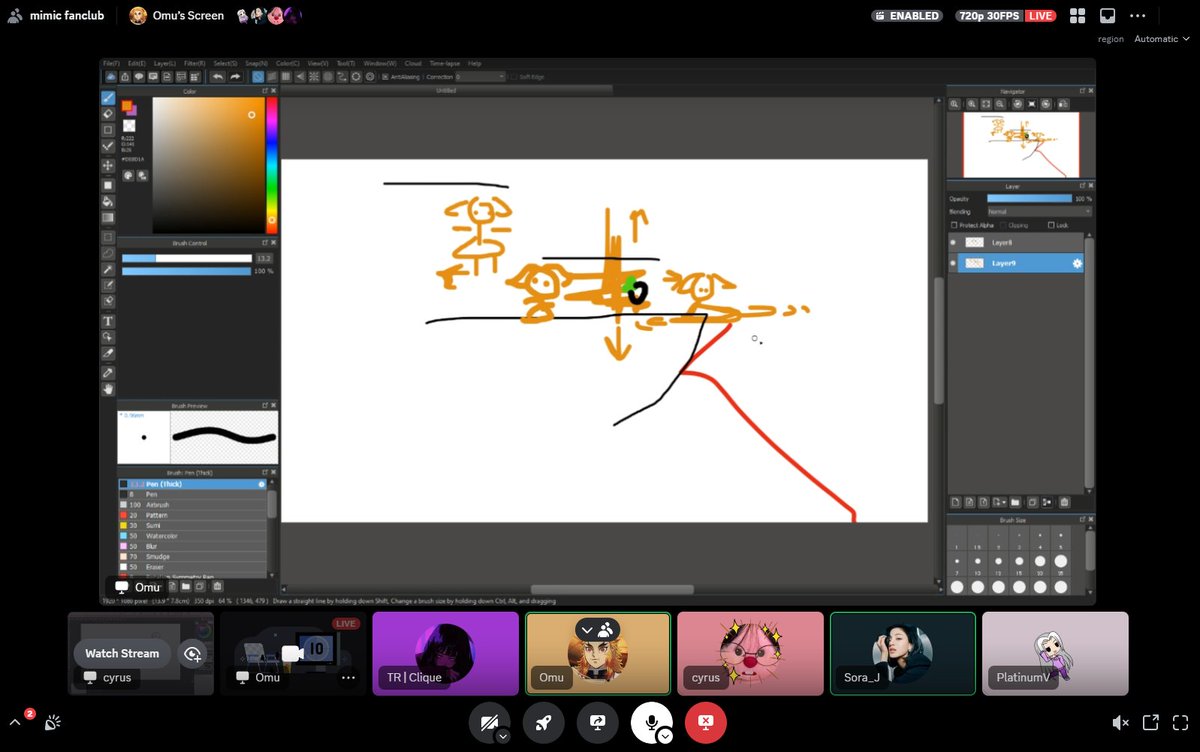Click PlatinumV participant tile
1200x752 pixels.
point(1055,654)
